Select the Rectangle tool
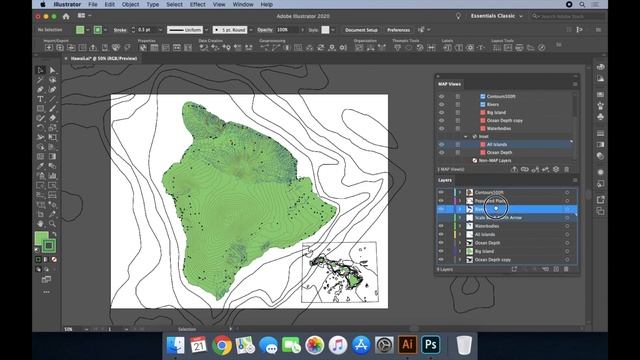640x360 pixels. tap(40, 109)
